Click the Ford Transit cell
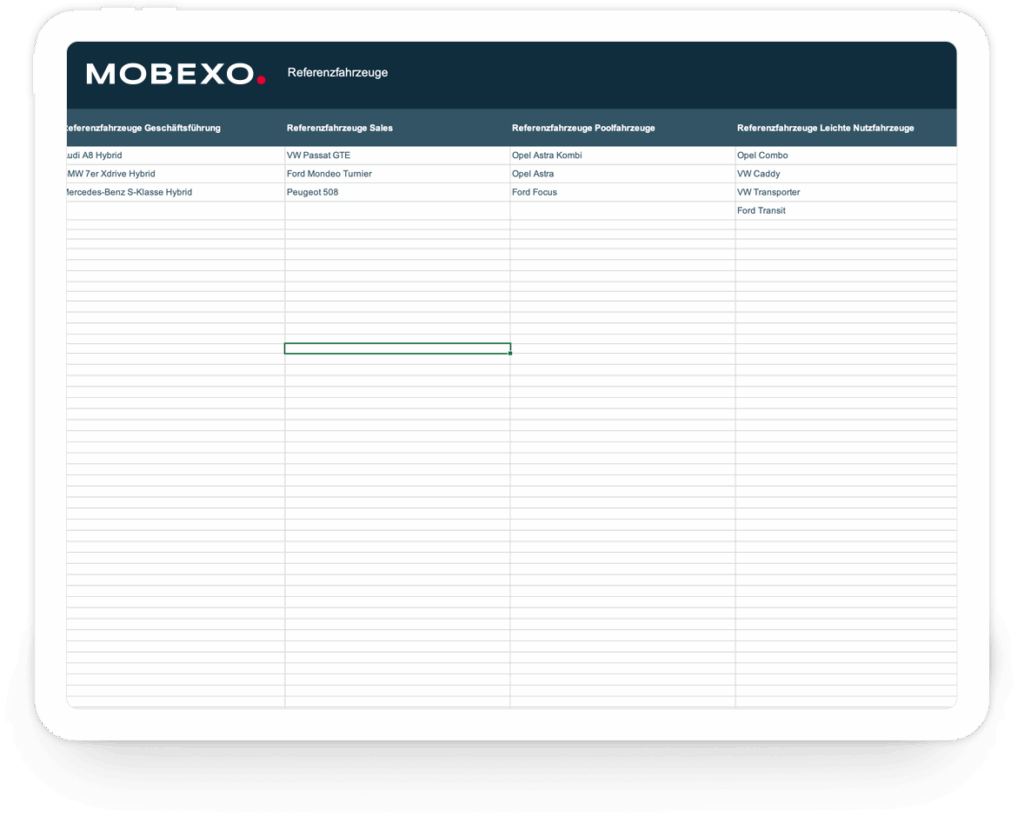Viewport: 1024px width, 829px height. point(761,211)
